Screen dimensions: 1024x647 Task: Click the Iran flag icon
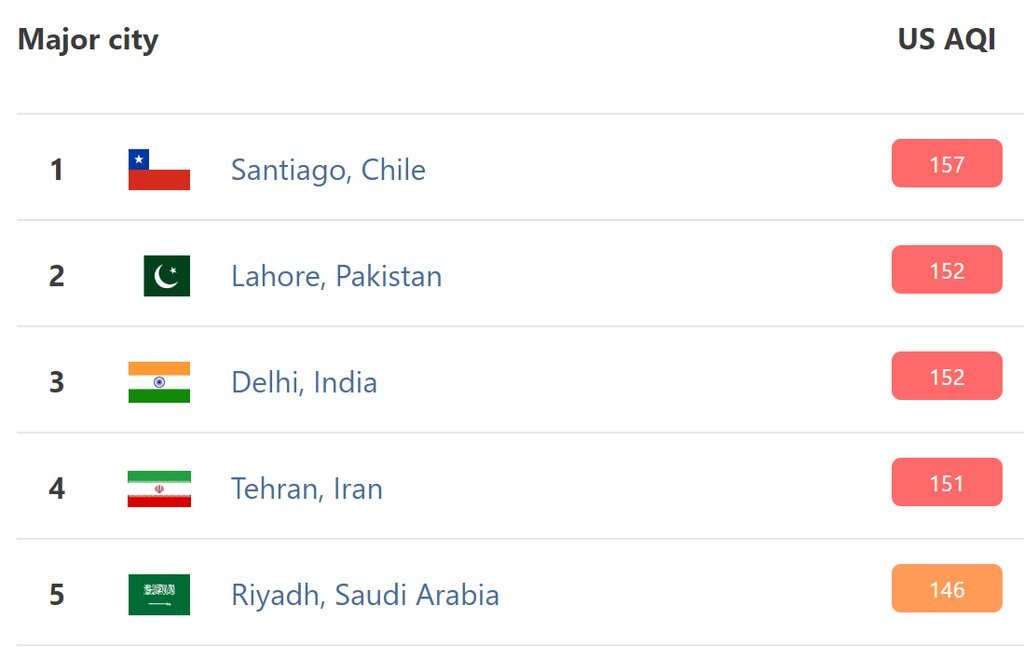159,489
